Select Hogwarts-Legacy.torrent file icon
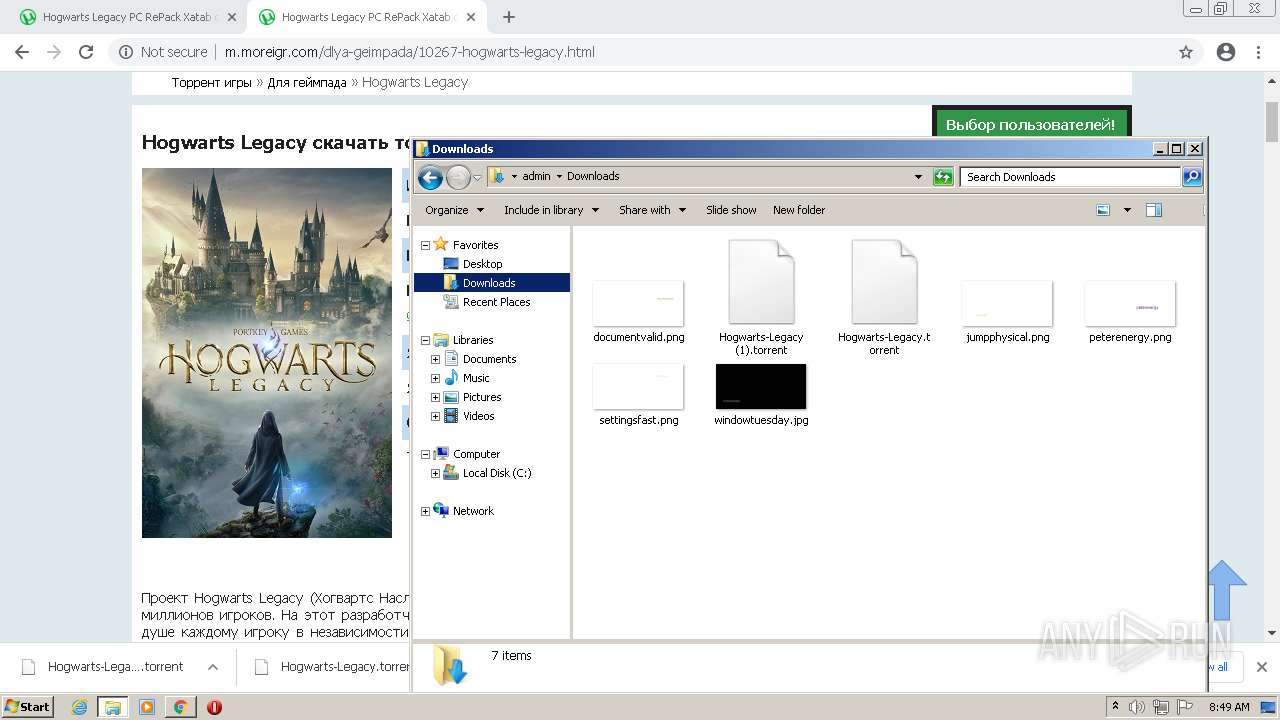Viewport: 1280px width, 720px height. [x=884, y=282]
